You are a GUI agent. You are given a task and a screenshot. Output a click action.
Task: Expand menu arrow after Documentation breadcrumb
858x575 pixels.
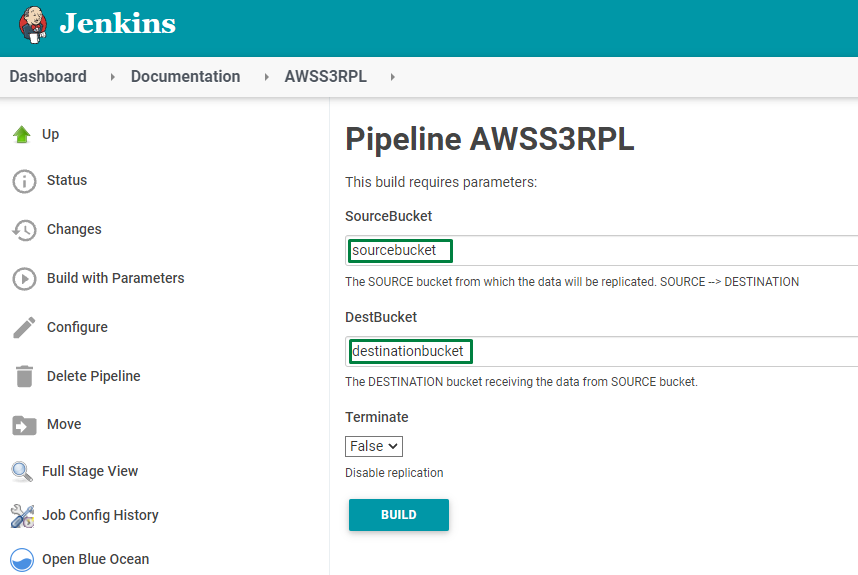click(x=266, y=77)
